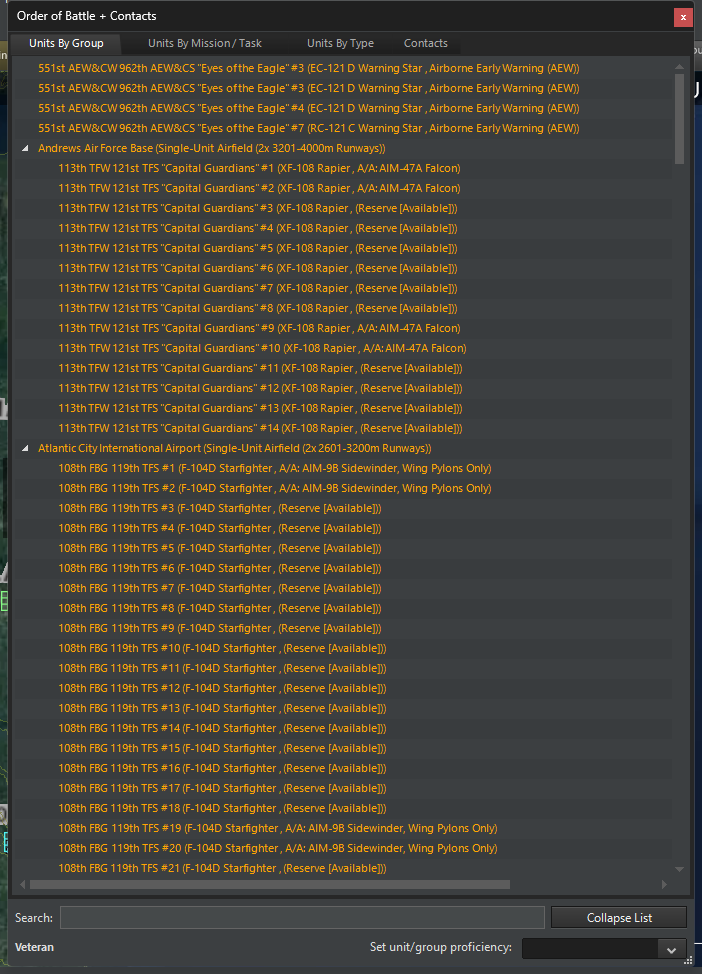Select 119th TFS #14 reserve Starfighter

(x=222, y=728)
